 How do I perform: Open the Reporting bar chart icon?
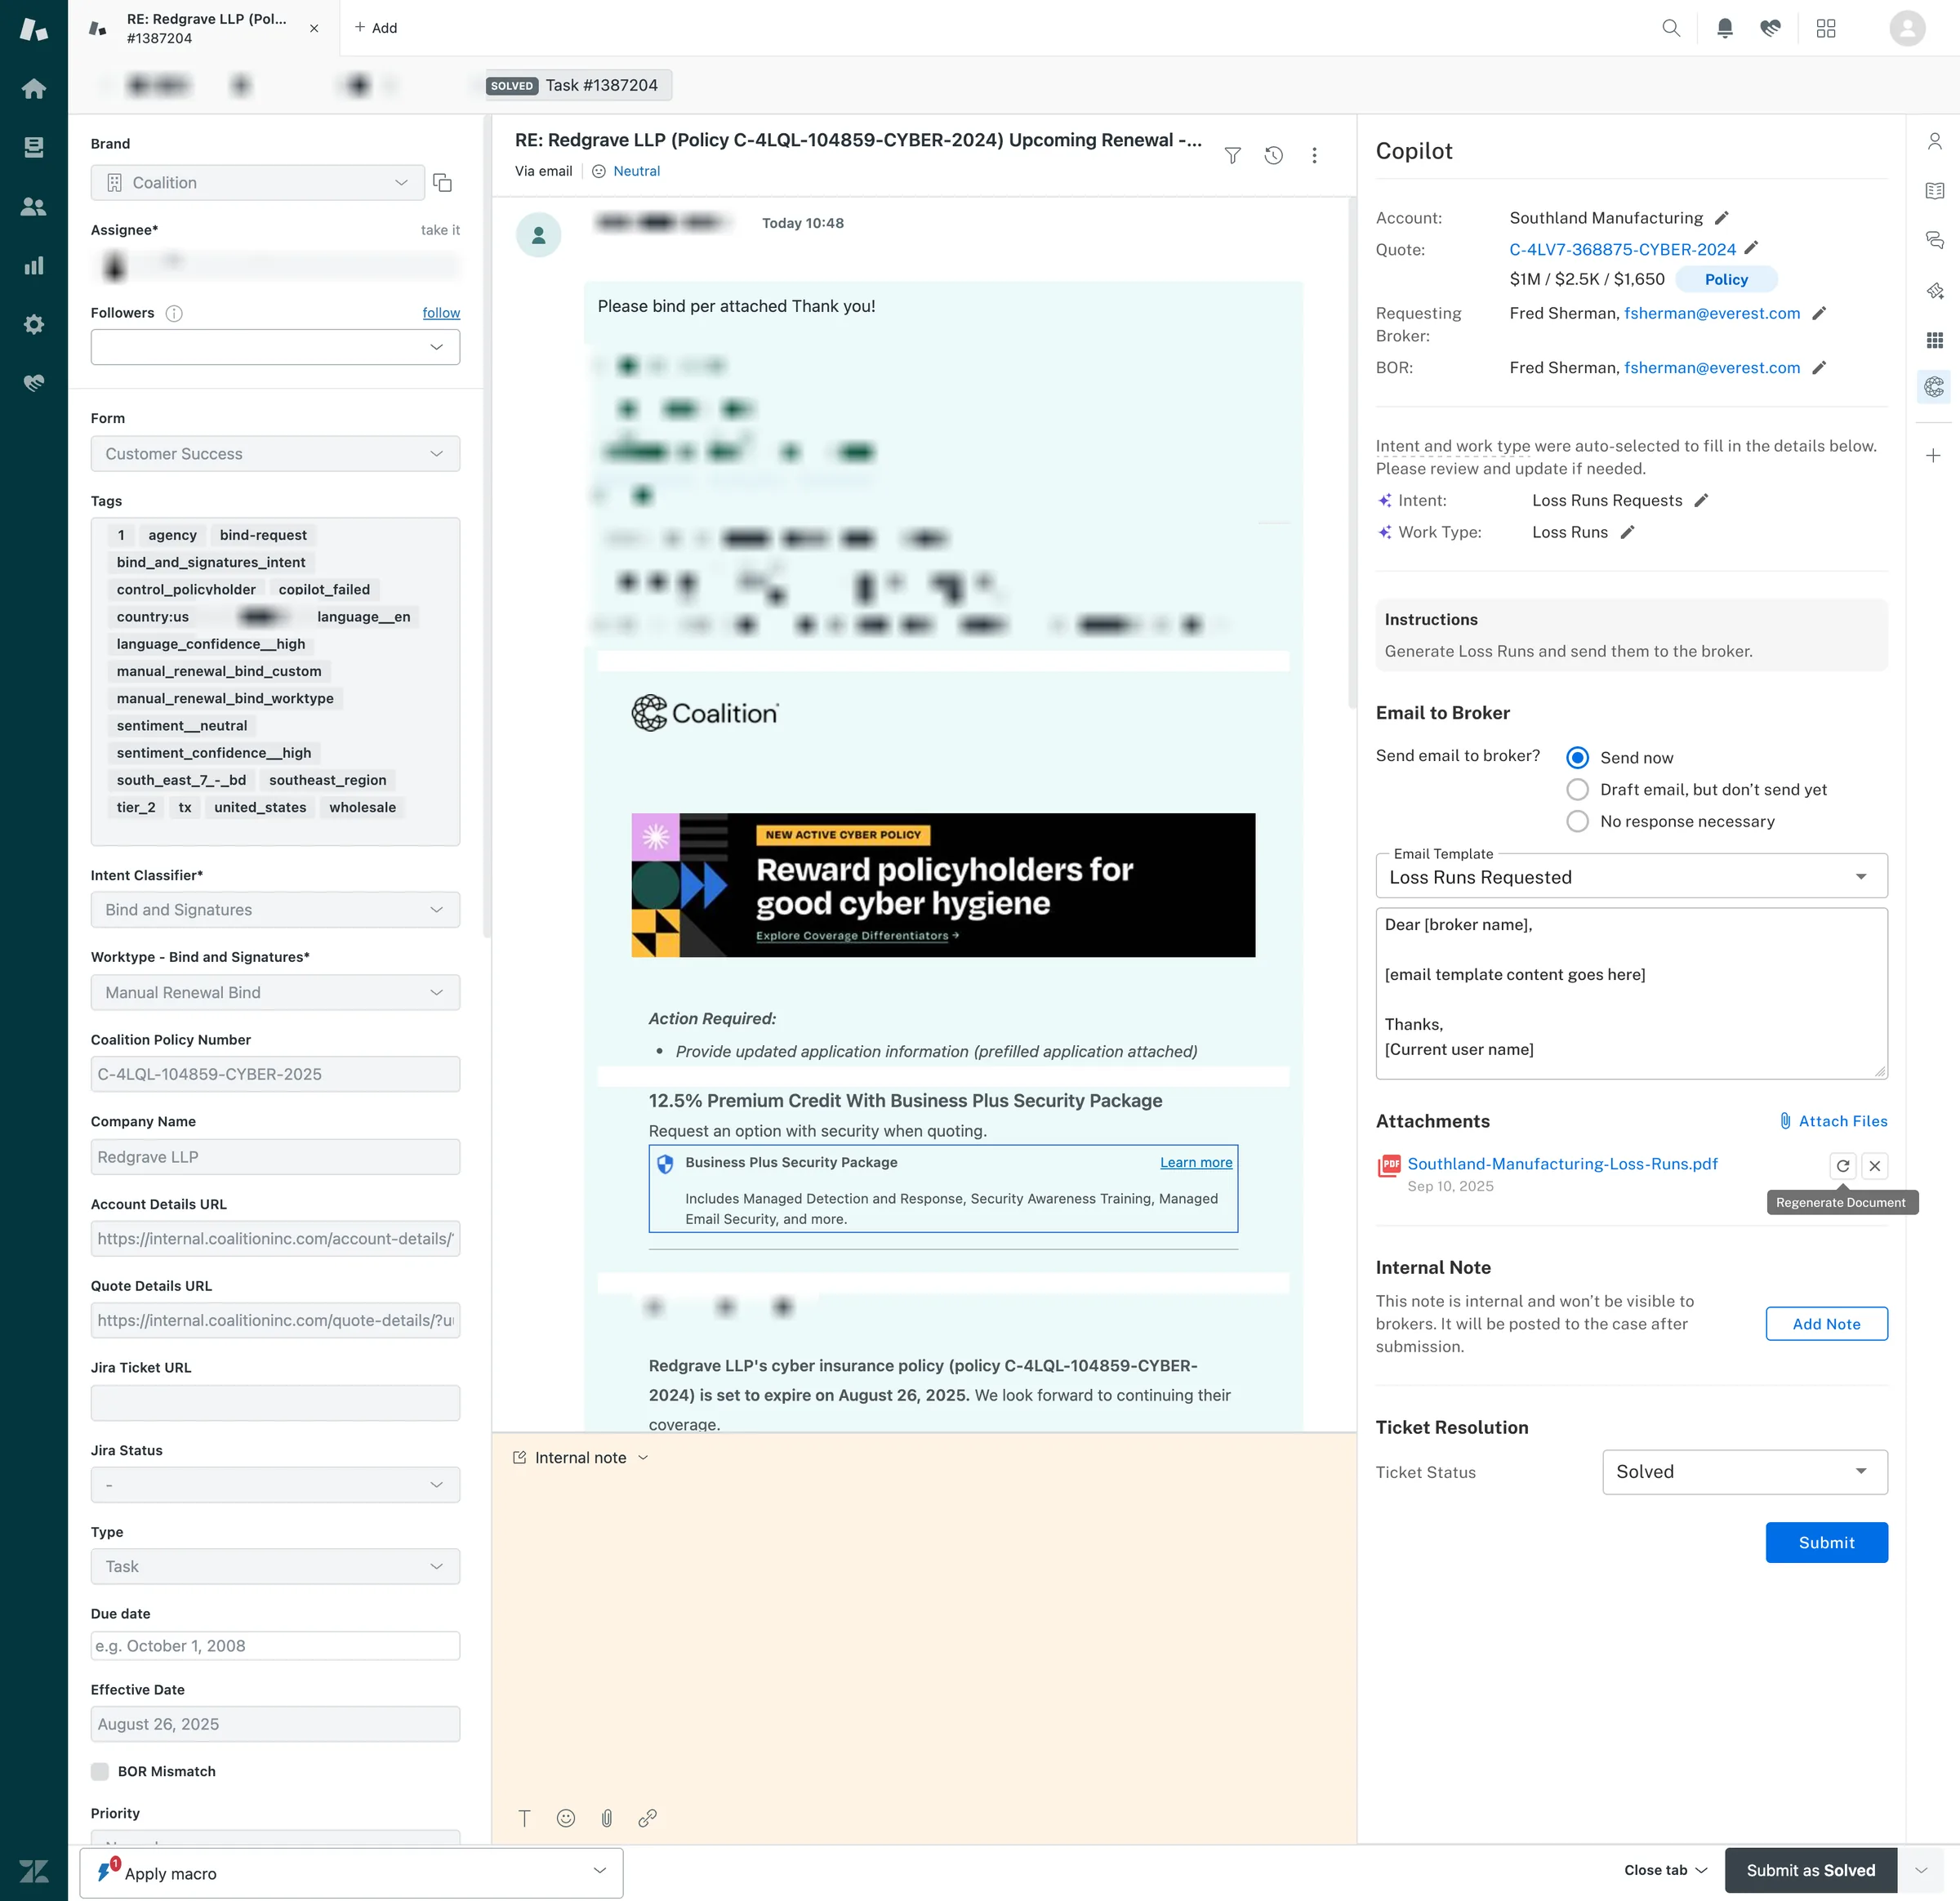pos(34,266)
